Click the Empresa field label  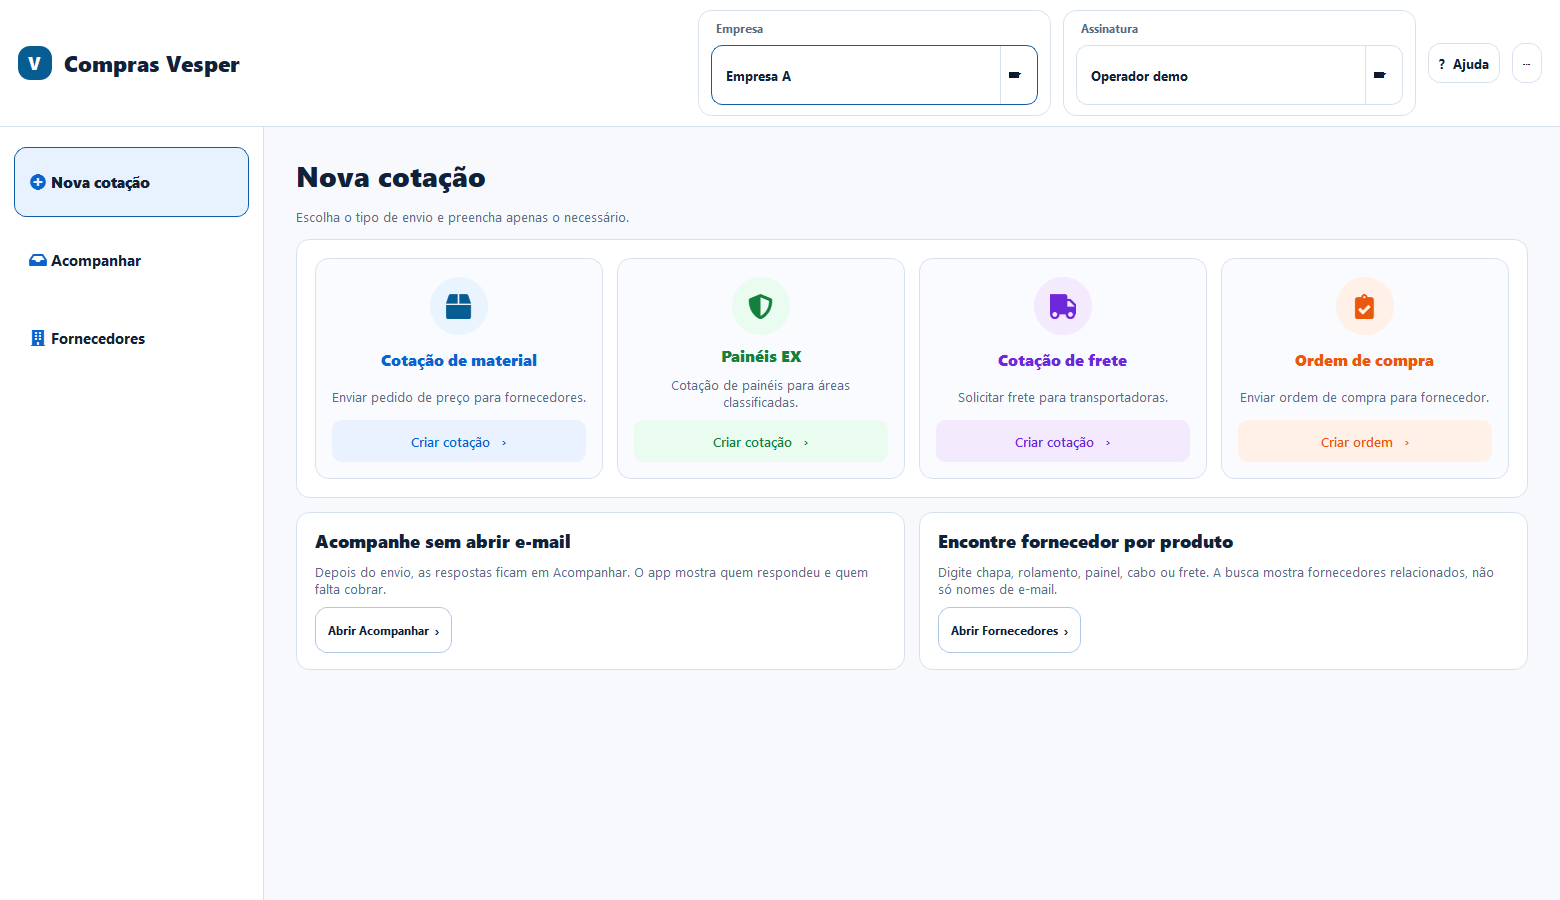tap(739, 29)
